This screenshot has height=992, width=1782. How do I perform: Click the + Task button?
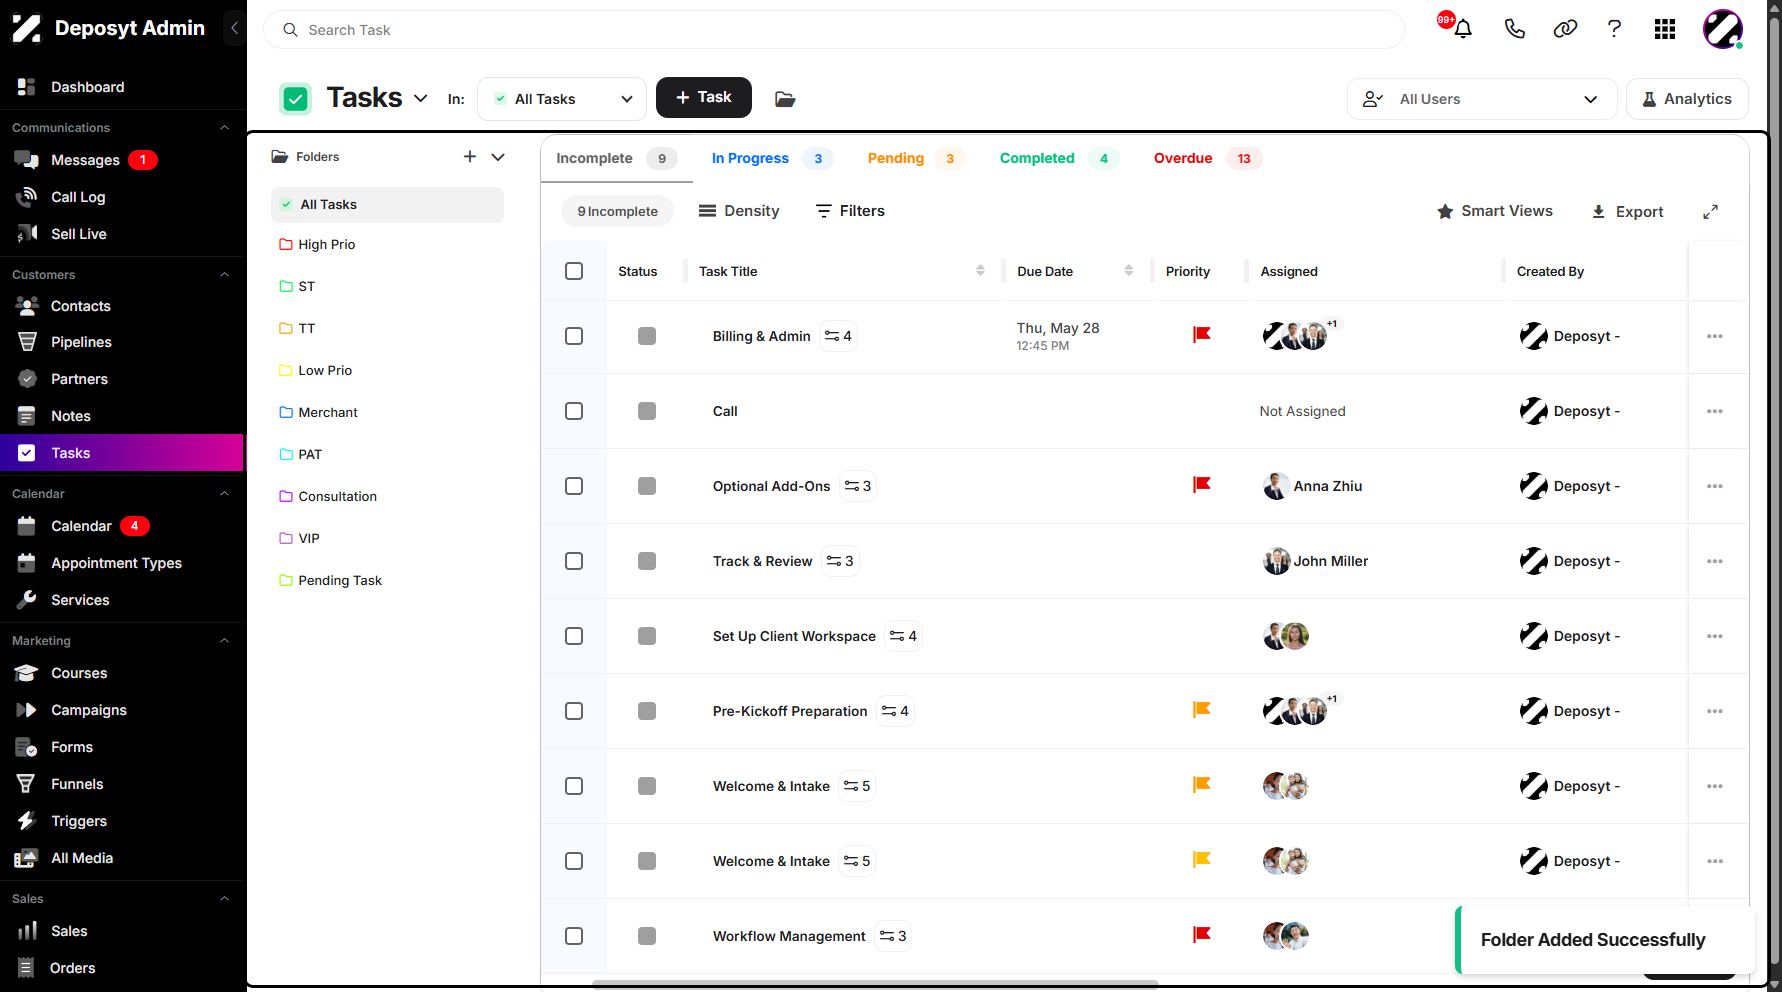pos(704,97)
